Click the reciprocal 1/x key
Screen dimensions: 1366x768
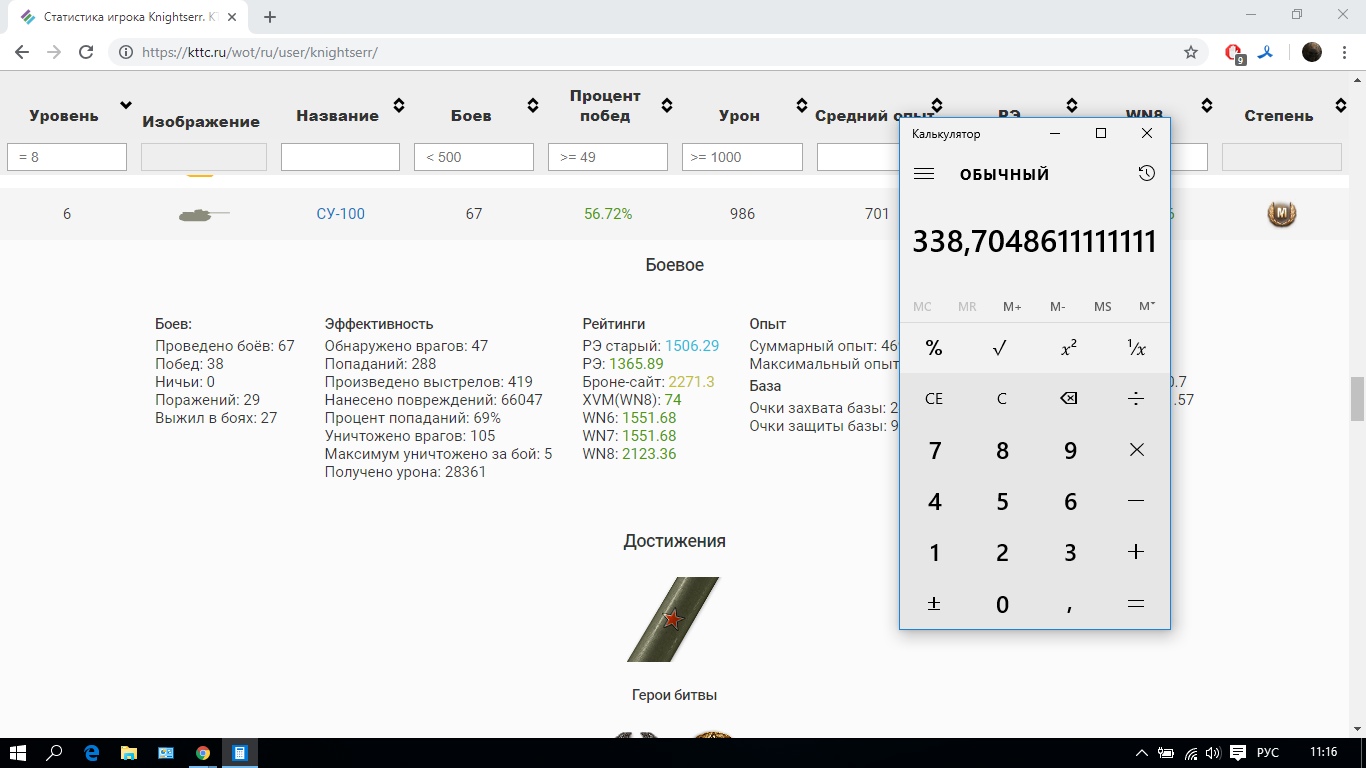click(x=1136, y=348)
